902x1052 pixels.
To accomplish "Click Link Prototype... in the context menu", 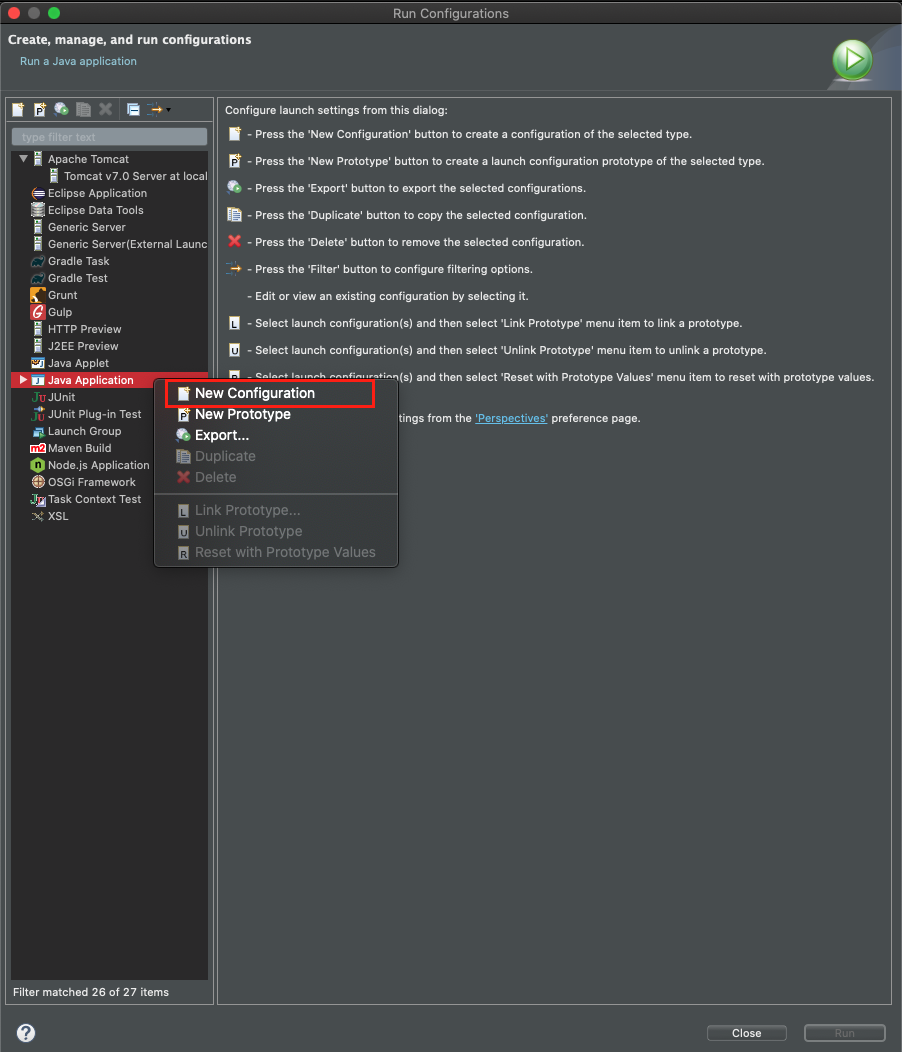I will (276, 511).
